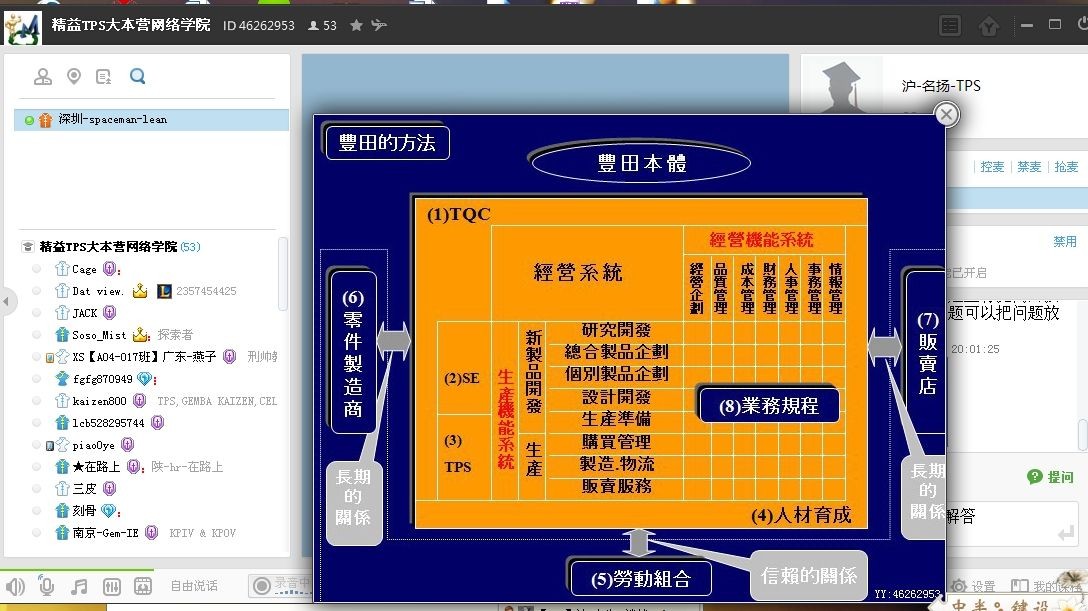Screen dimensions: 1088x611
Task: Select user 深圳-spaceman-lean at top
Action: (x=151, y=119)
